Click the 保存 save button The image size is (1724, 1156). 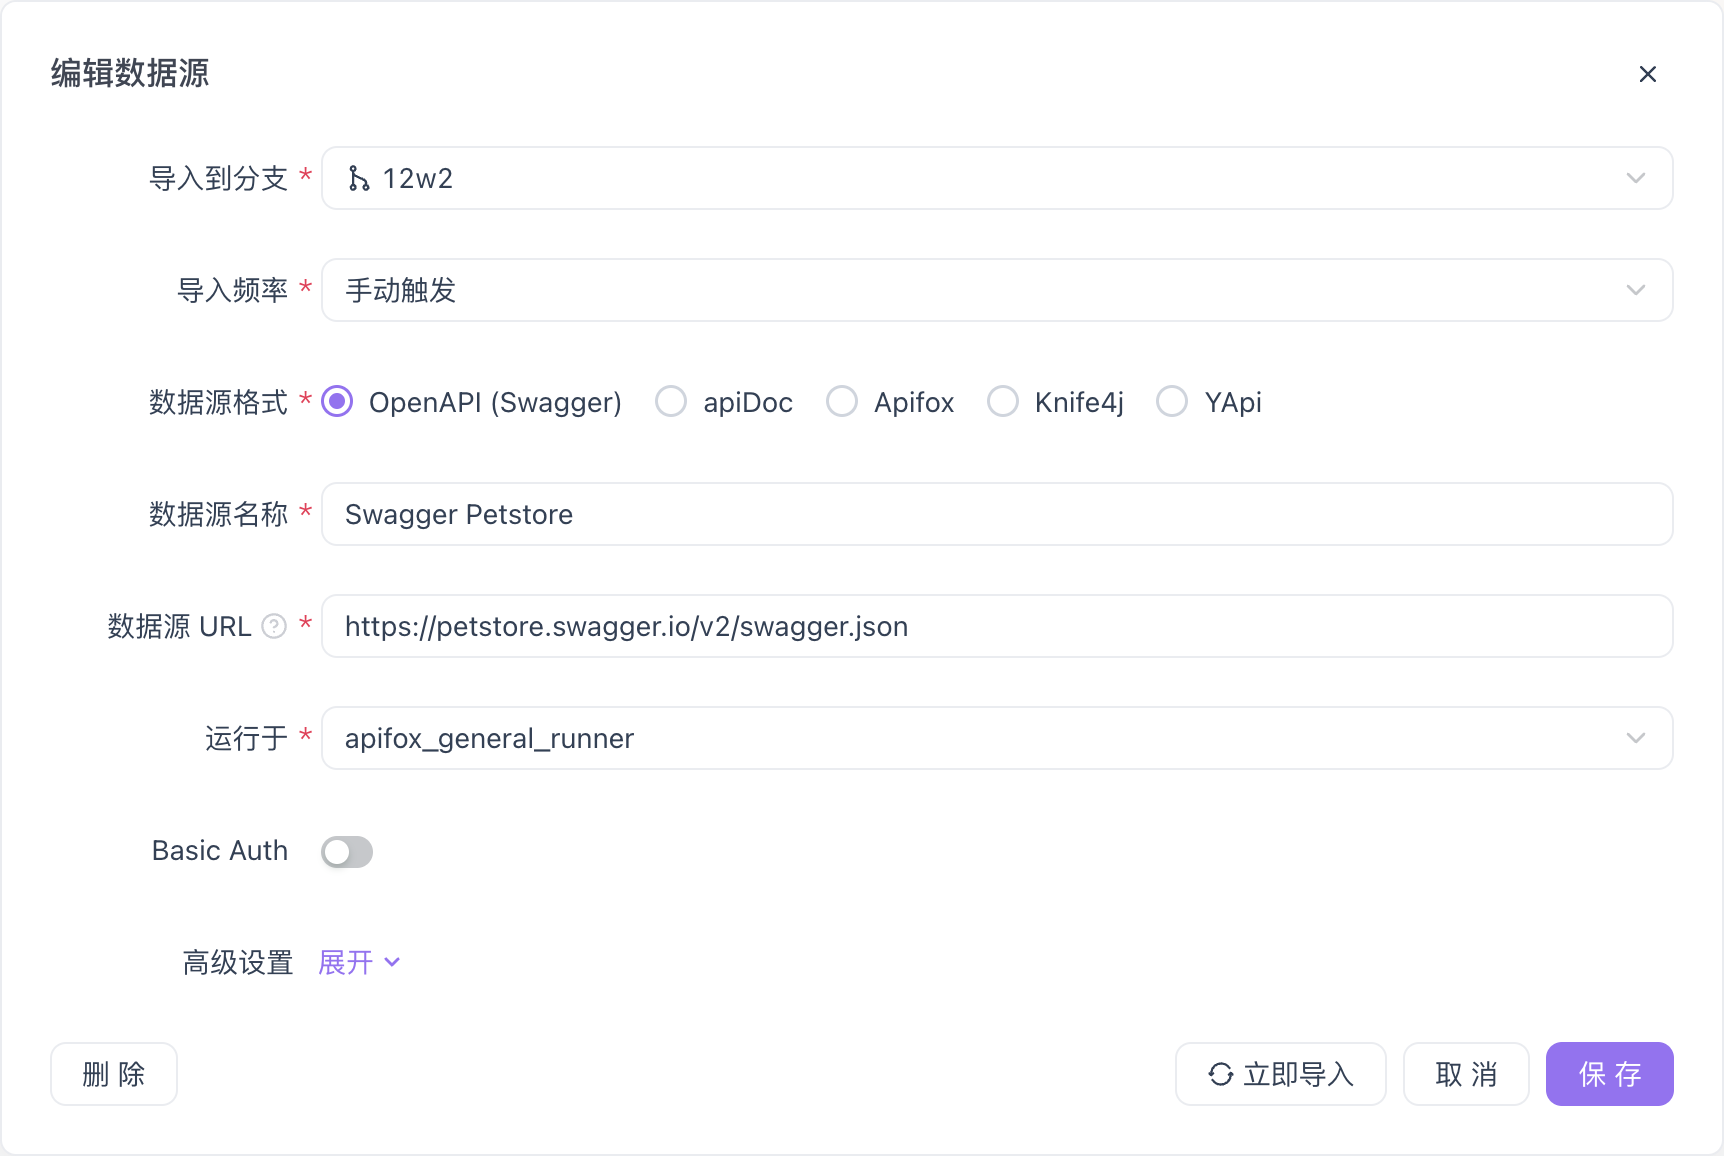pos(1609,1073)
